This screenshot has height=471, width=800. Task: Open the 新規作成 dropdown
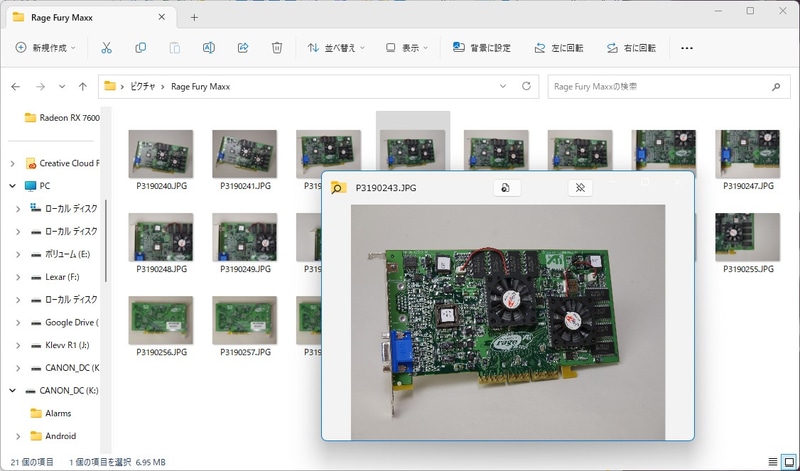click(x=45, y=48)
